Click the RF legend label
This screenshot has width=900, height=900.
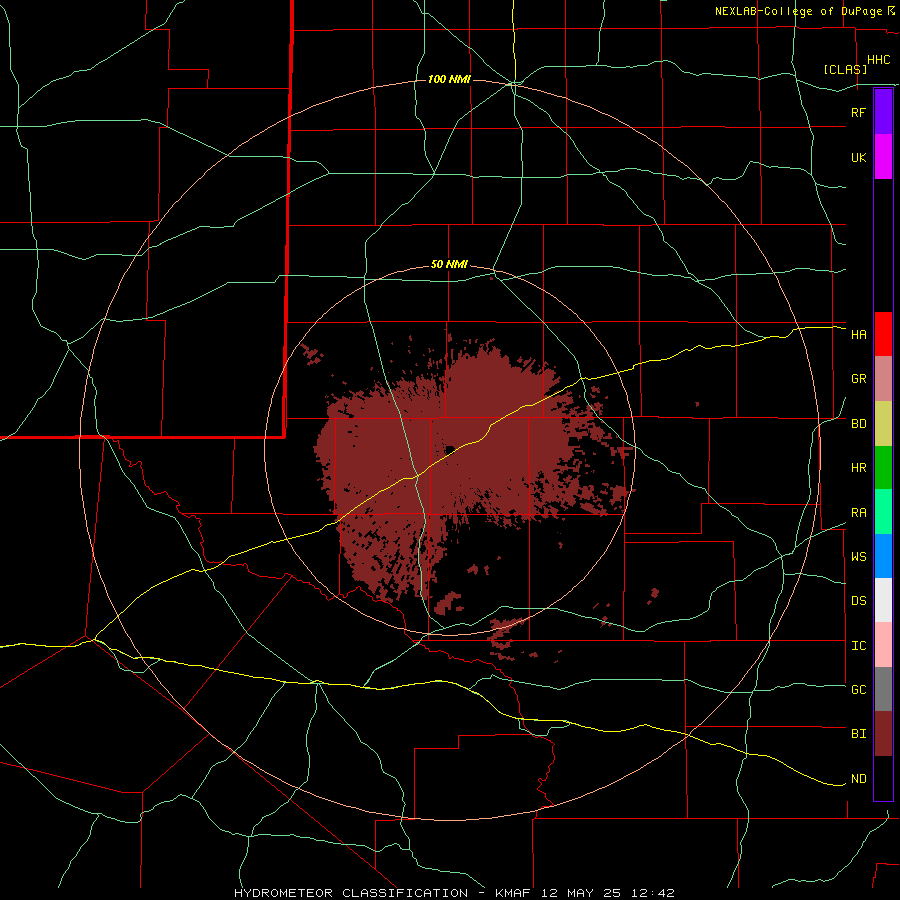(858, 112)
